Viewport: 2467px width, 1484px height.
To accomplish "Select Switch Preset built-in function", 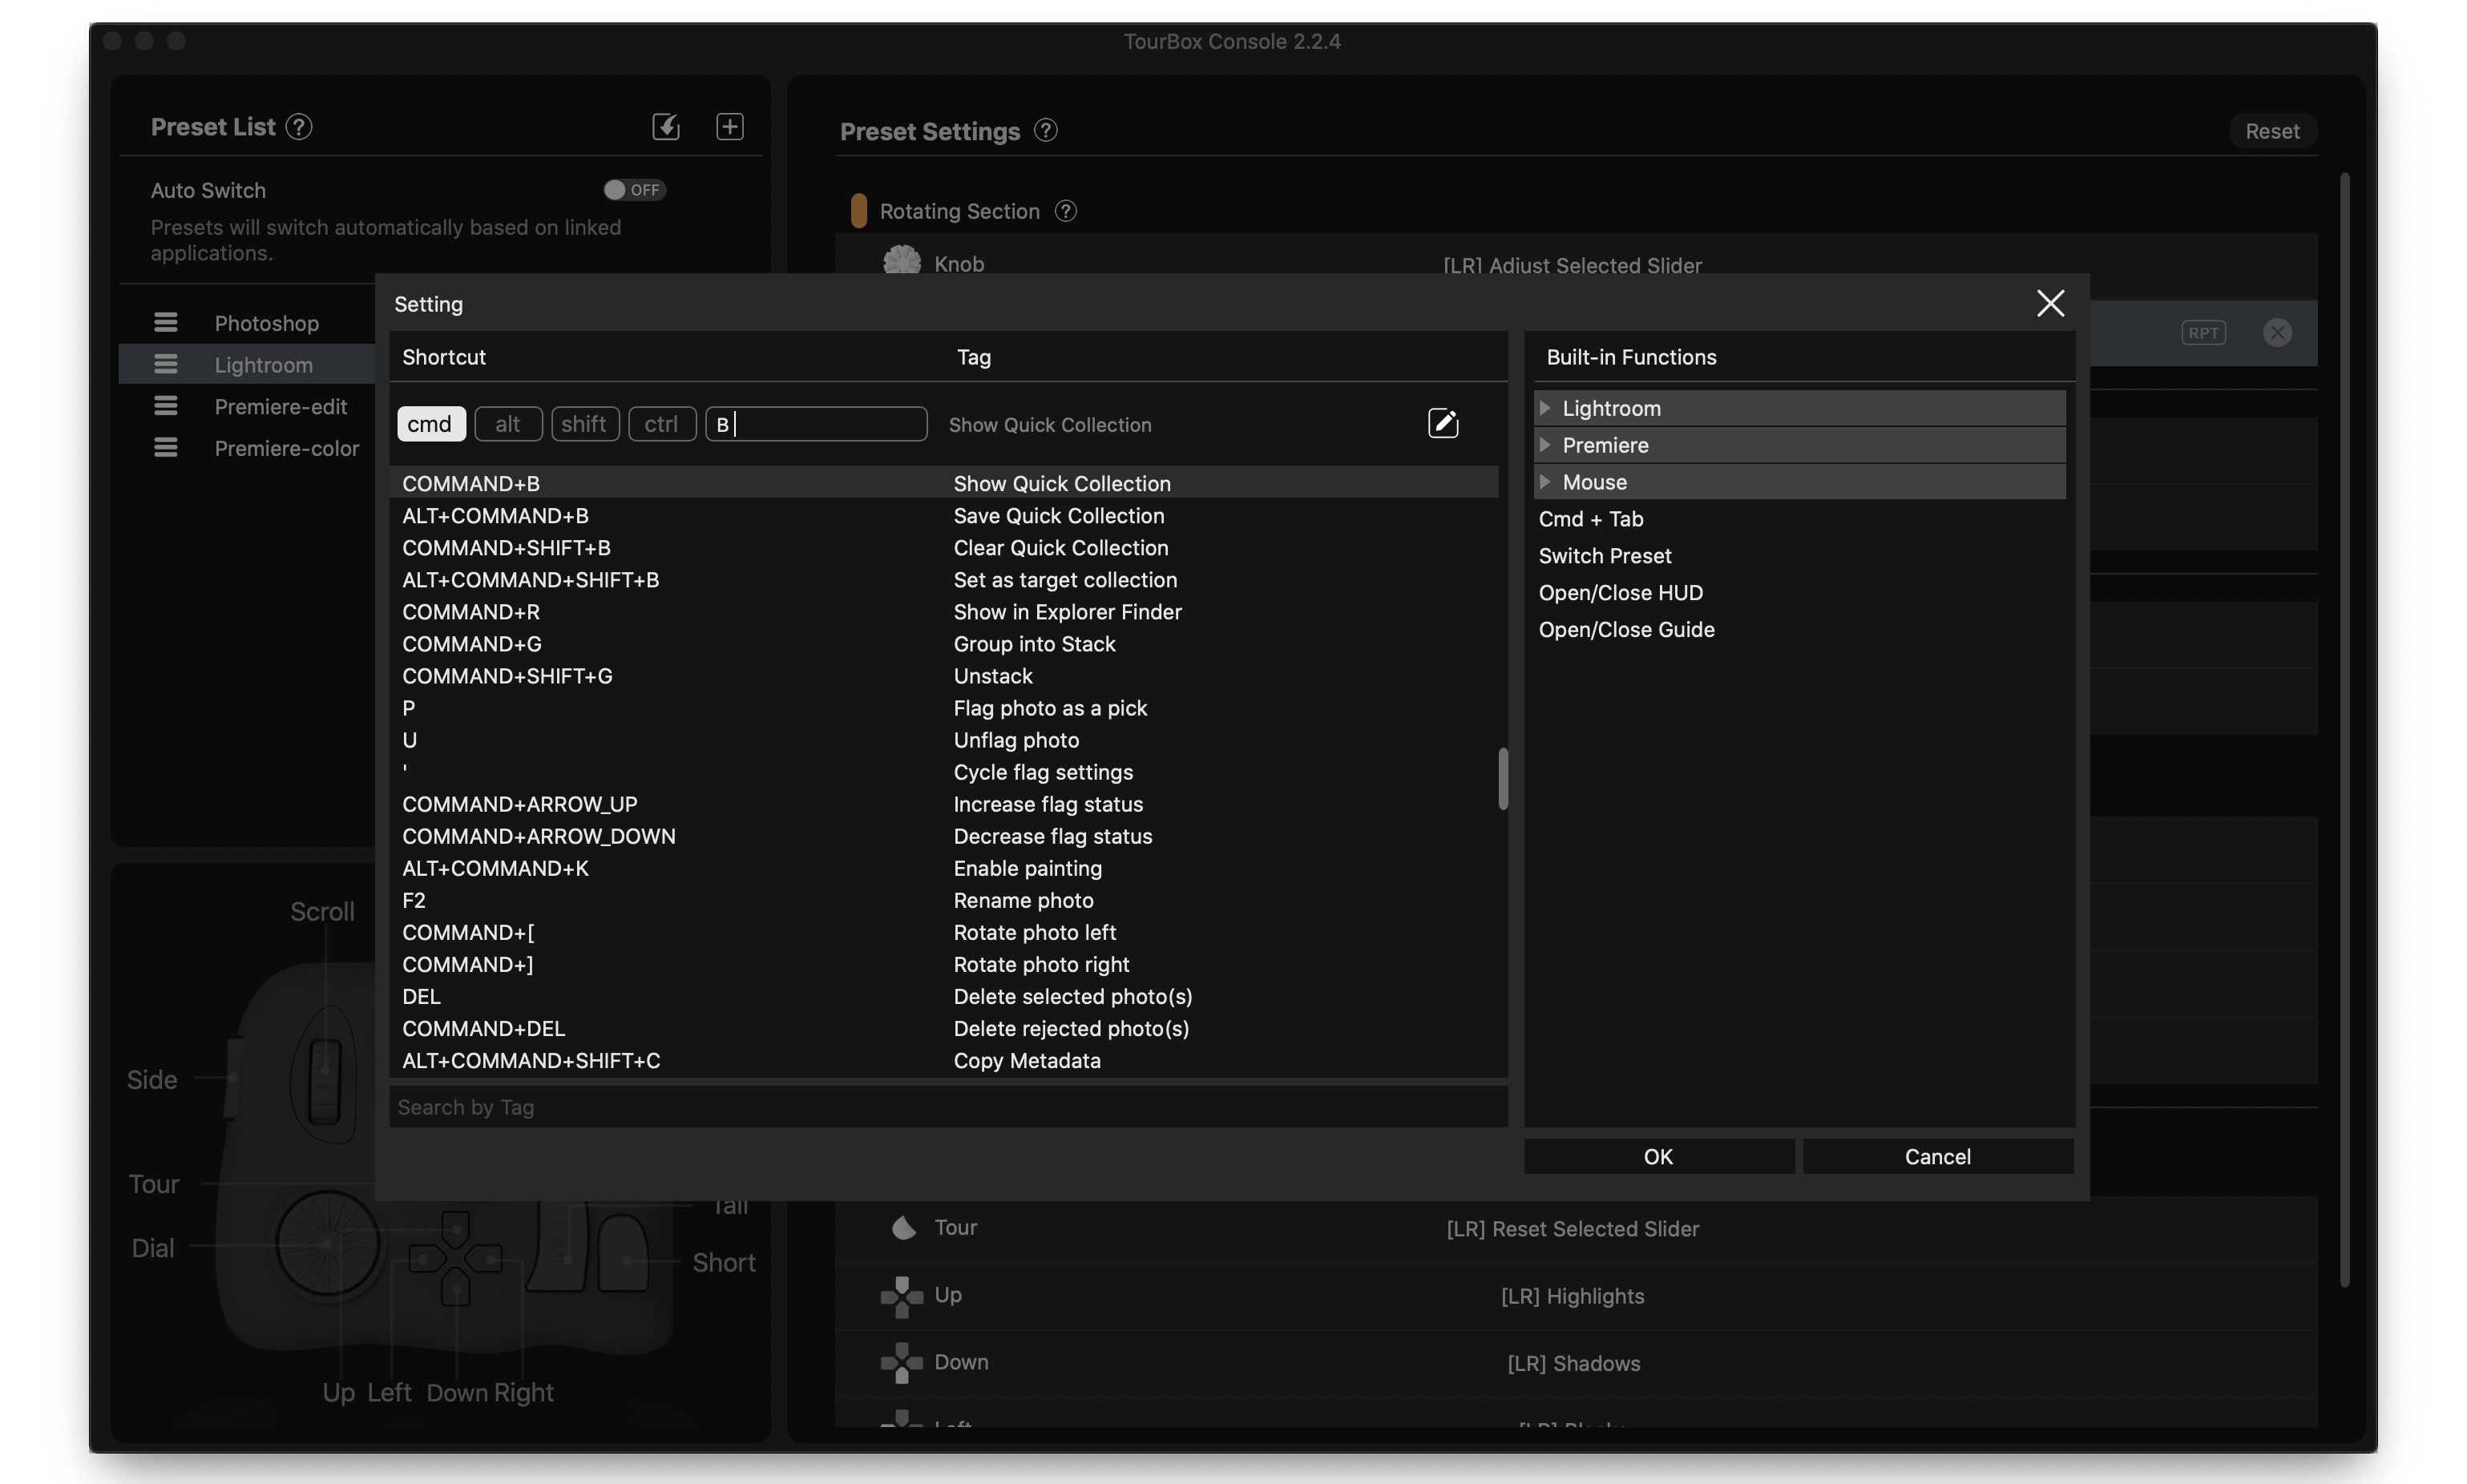I will (x=1604, y=556).
